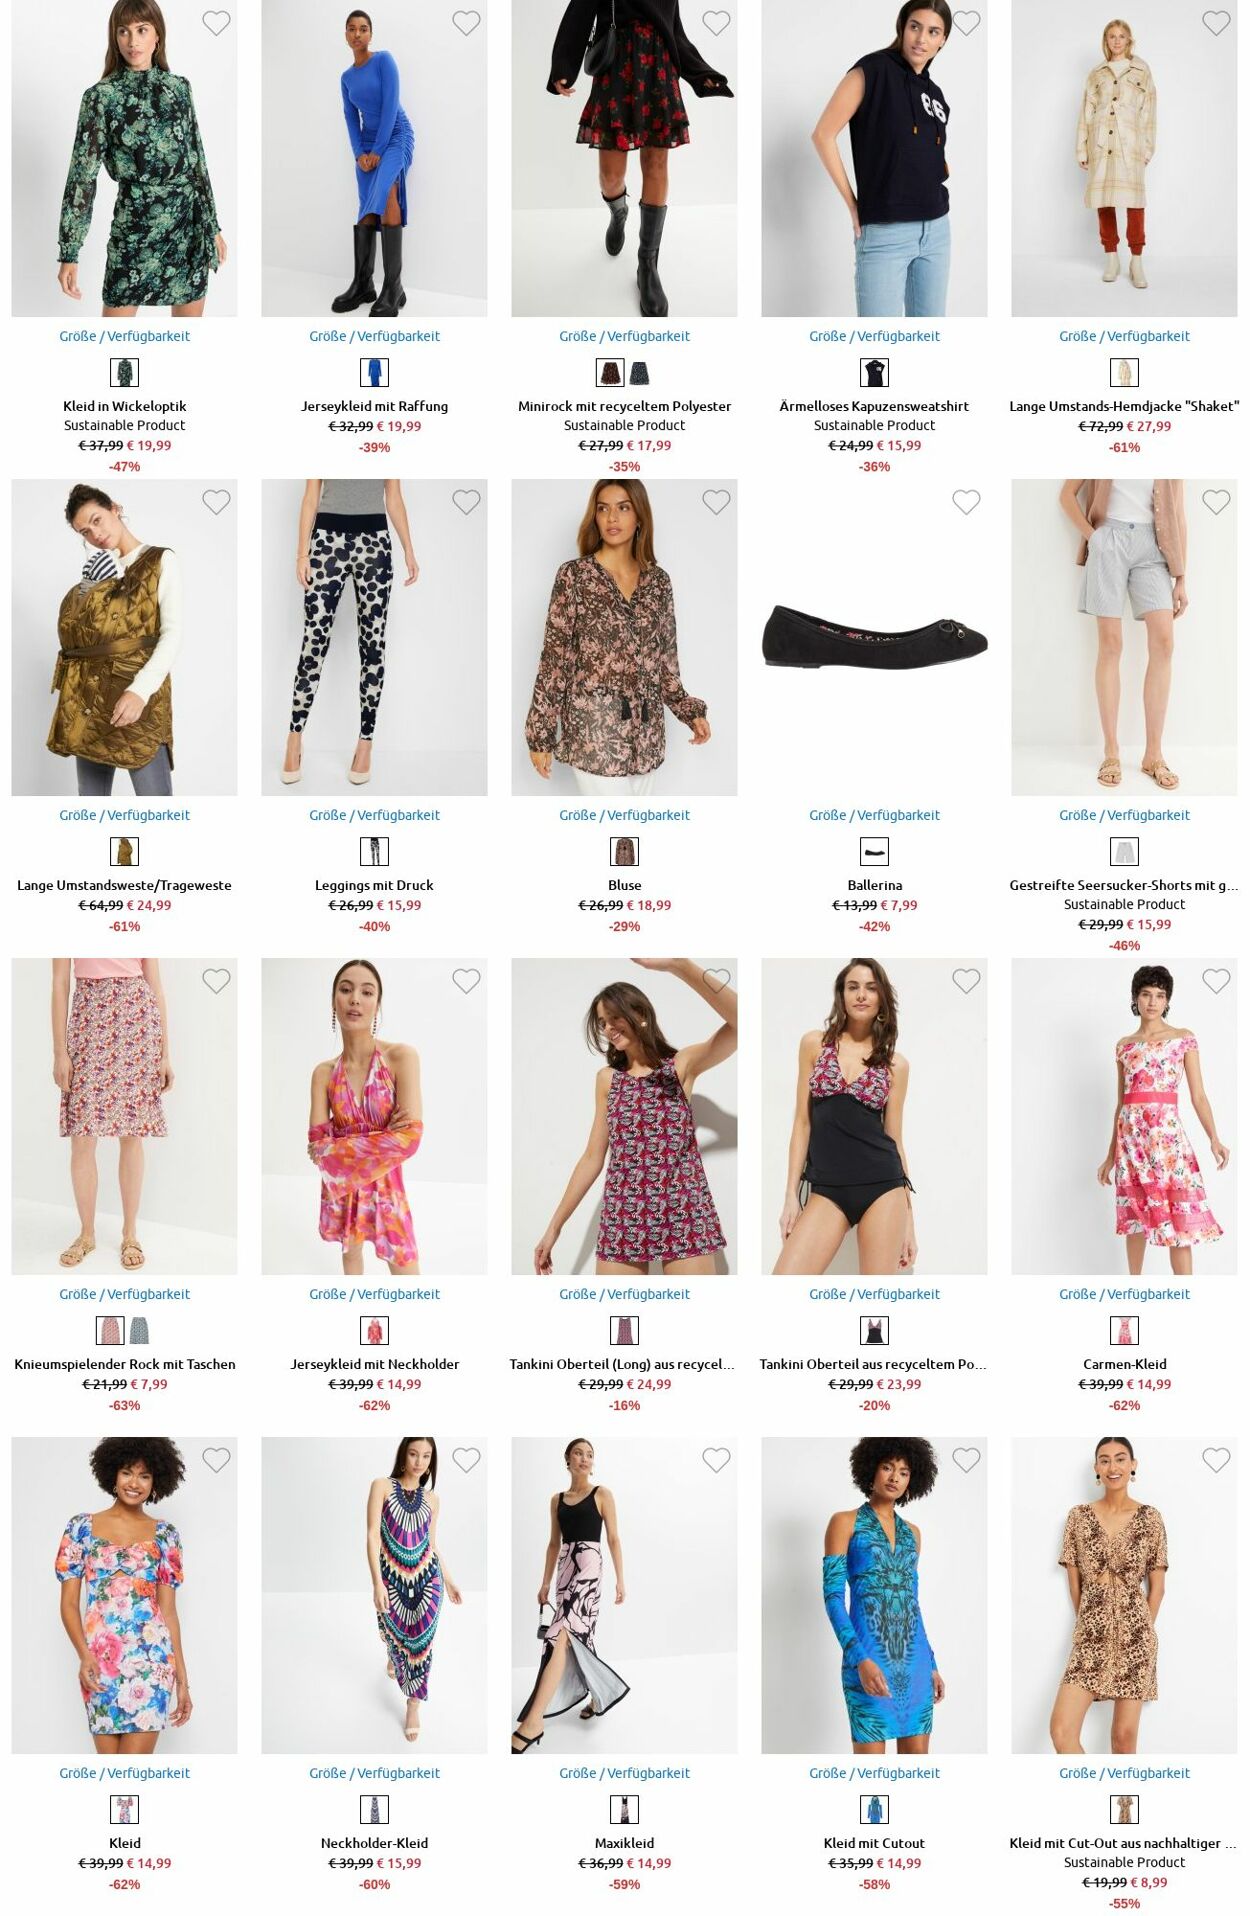This screenshot has width=1250, height=1916.
Task: Expand Größe / Verfügbarkeit under Ballerina
Action: pyautogui.click(x=874, y=815)
